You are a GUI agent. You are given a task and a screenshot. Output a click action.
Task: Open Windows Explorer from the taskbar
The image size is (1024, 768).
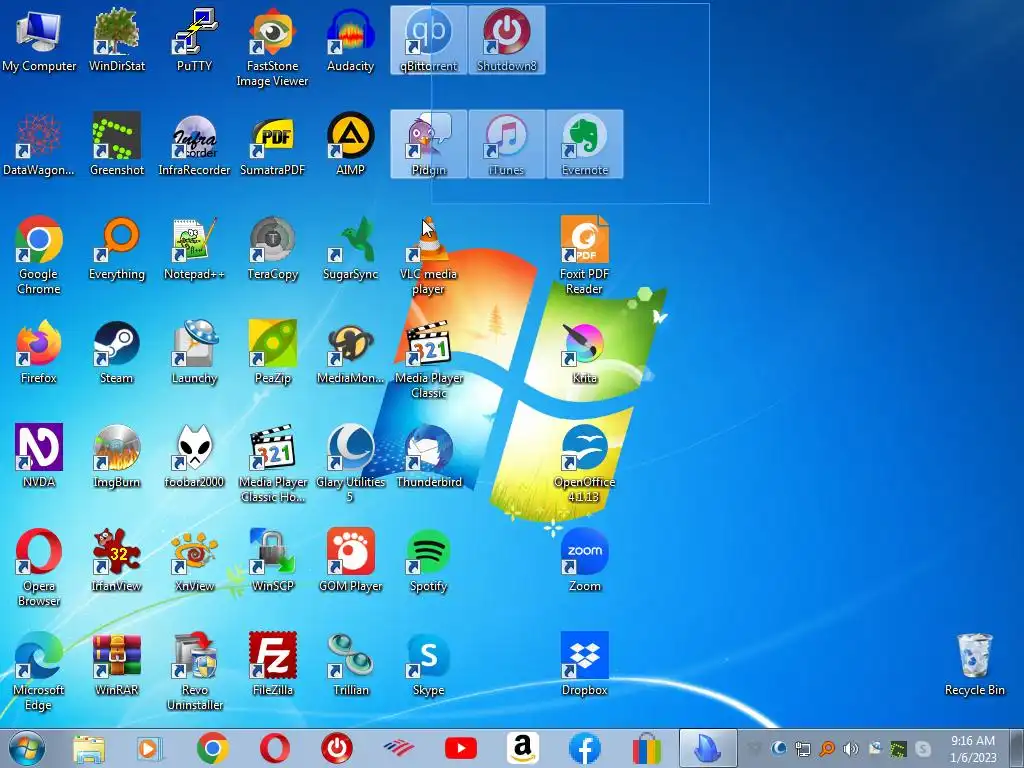pos(89,749)
